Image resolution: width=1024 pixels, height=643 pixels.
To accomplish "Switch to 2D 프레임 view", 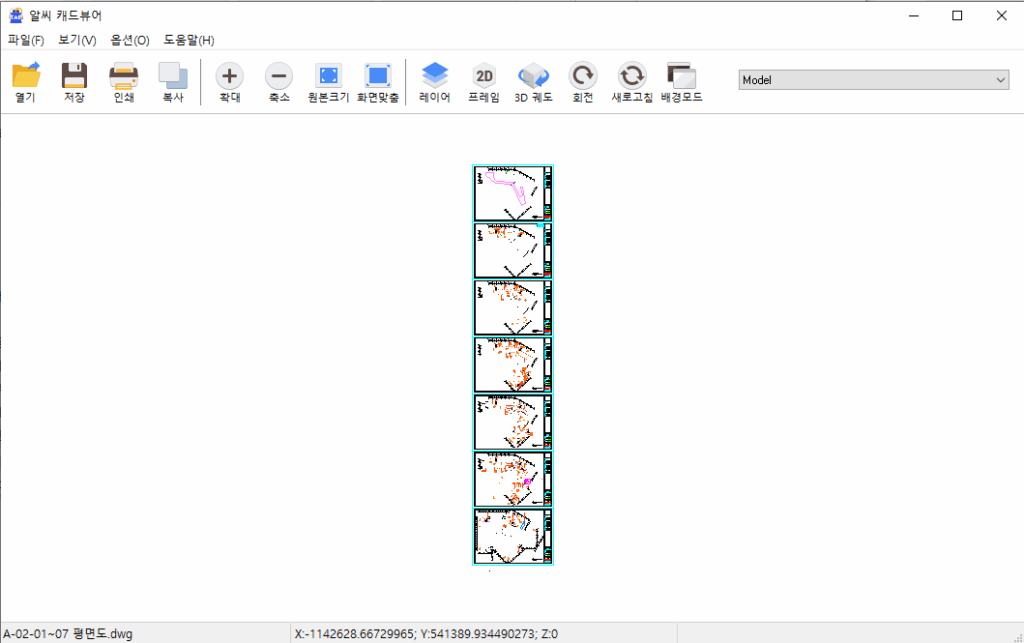I will pyautogui.click(x=484, y=82).
